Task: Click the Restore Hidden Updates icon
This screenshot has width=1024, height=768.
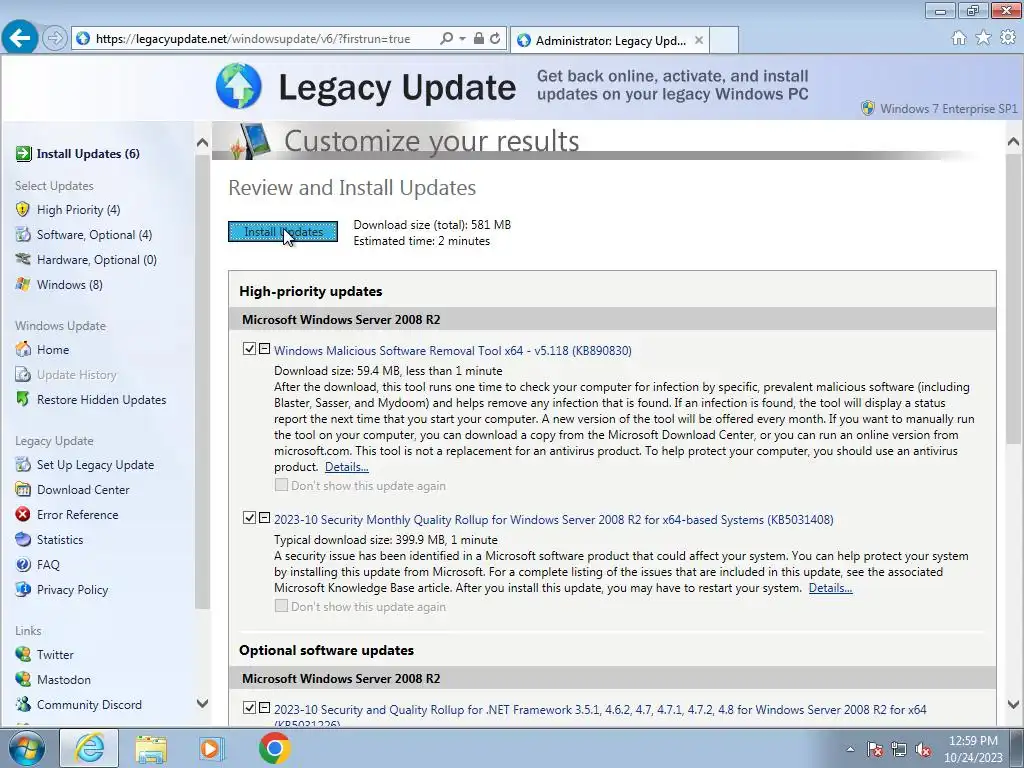Action: point(23,399)
